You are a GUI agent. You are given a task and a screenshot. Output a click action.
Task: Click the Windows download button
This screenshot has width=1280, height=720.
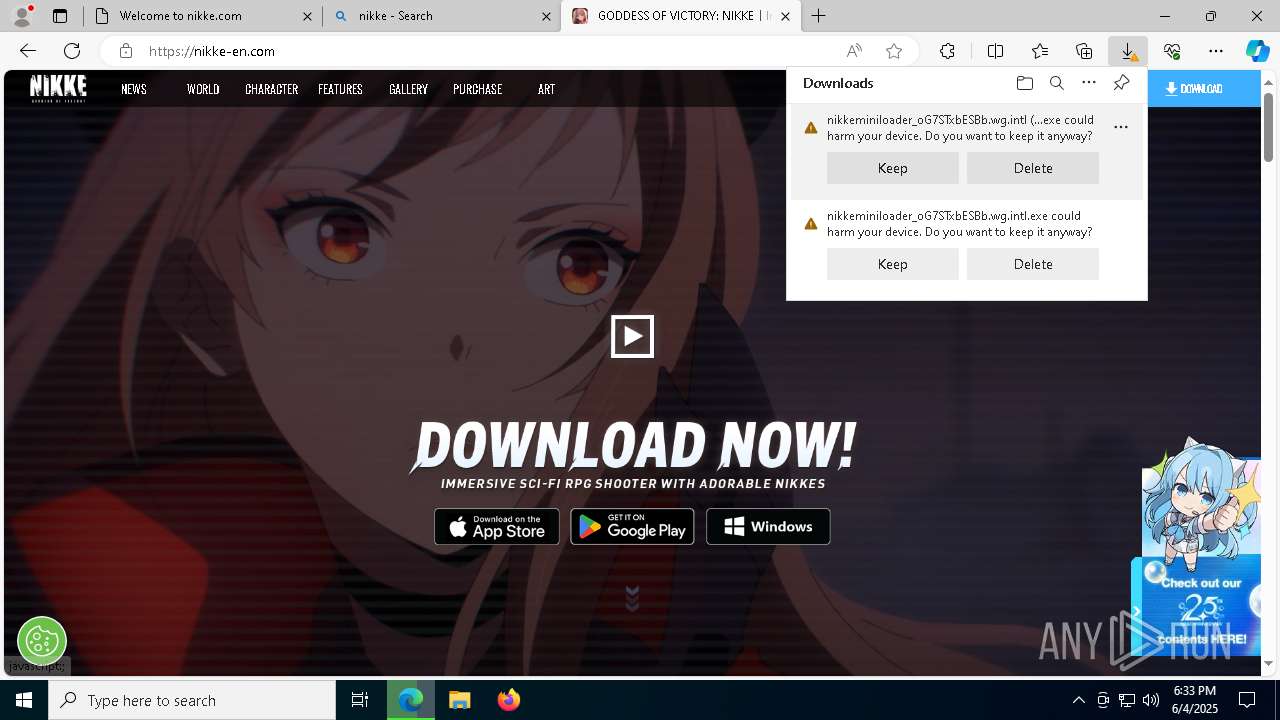[x=768, y=527]
